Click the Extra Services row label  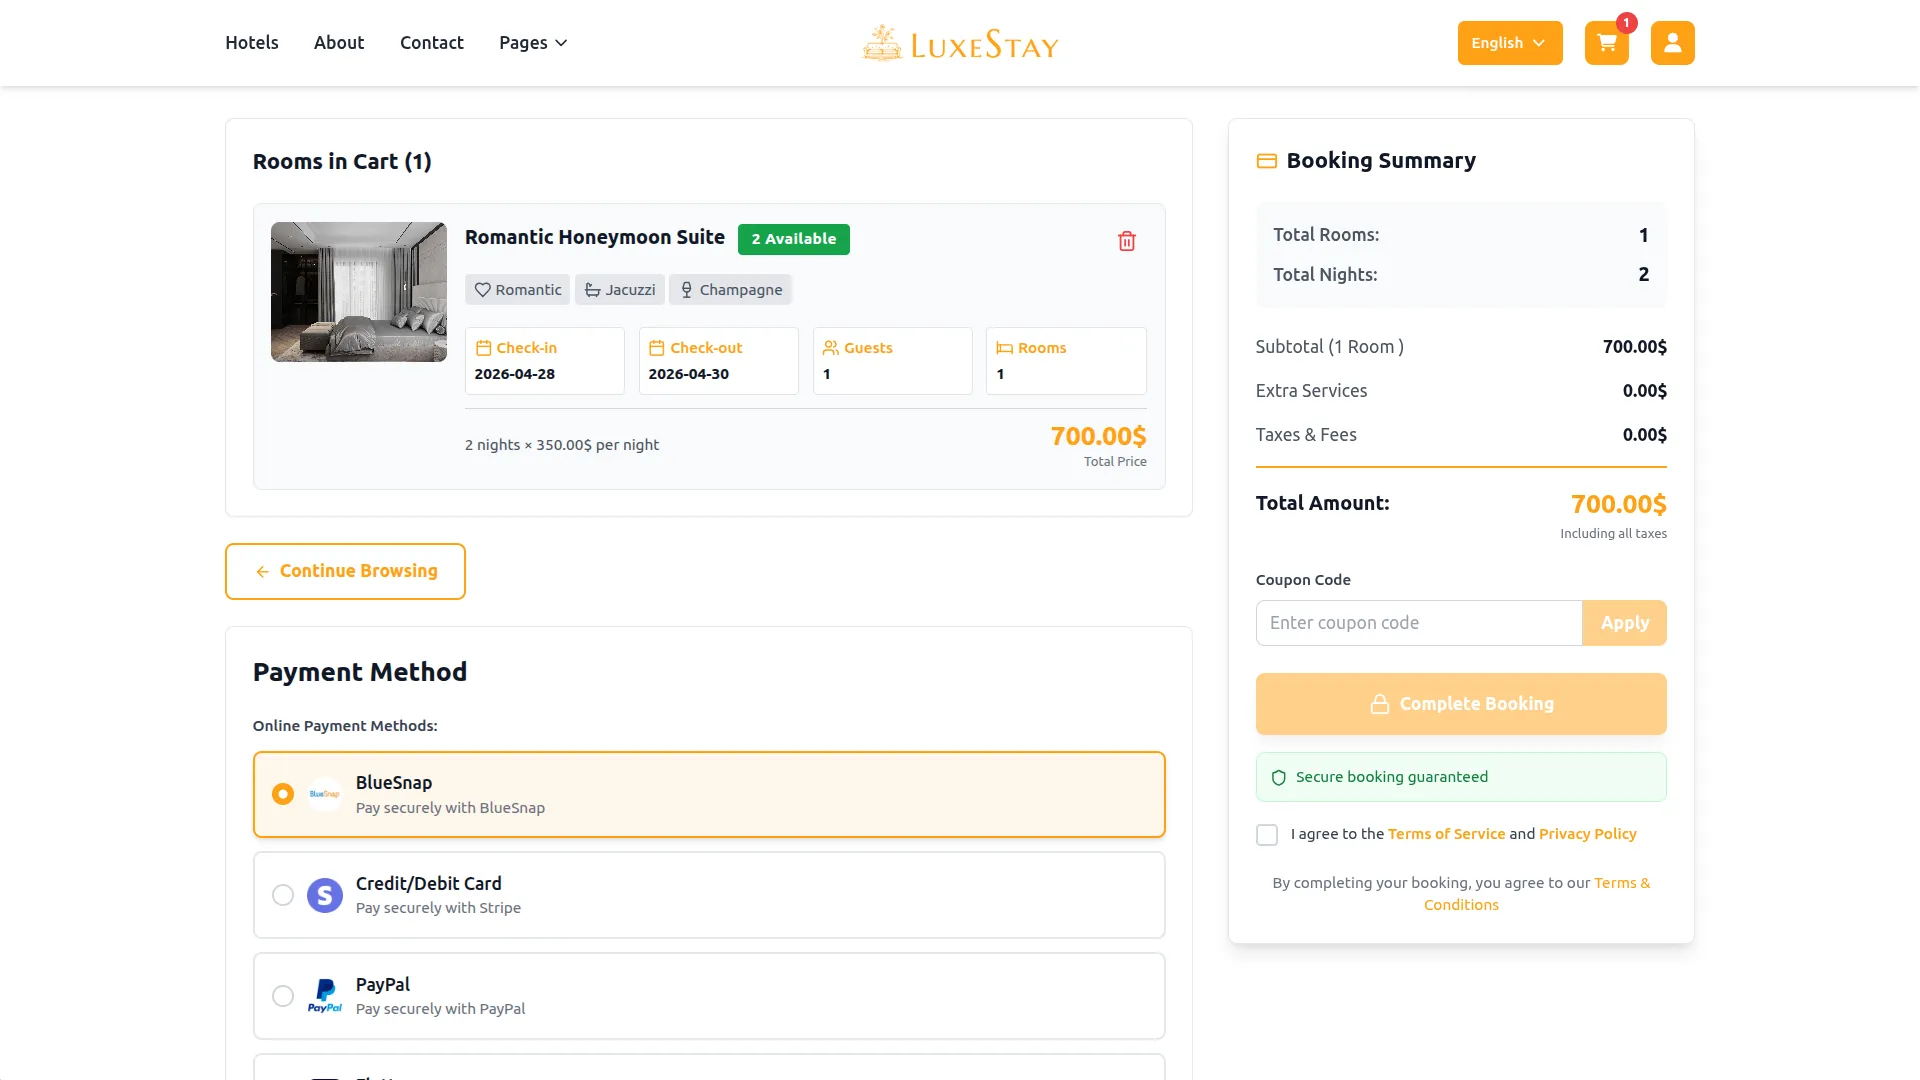[1311, 391]
